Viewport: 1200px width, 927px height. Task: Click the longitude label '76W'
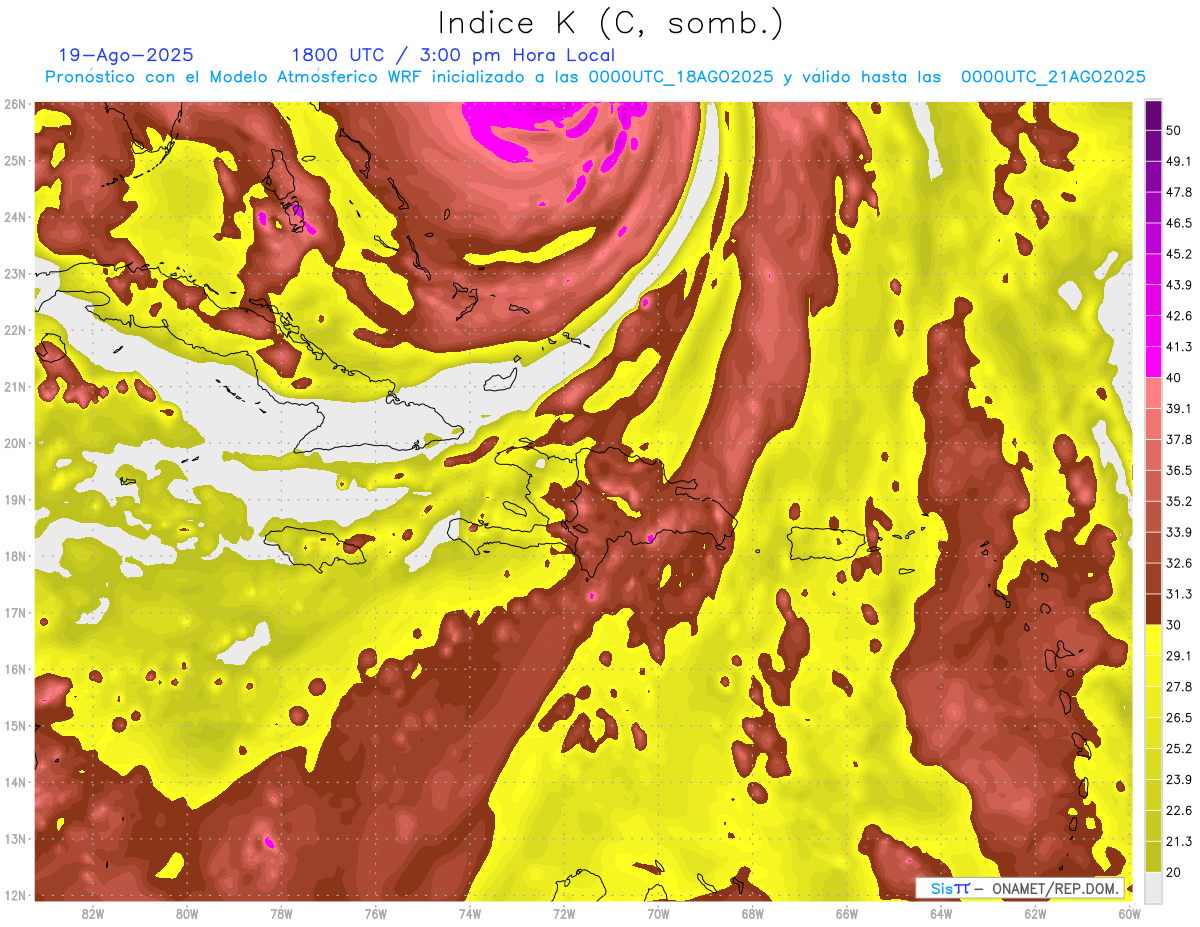tap(375, 913)
